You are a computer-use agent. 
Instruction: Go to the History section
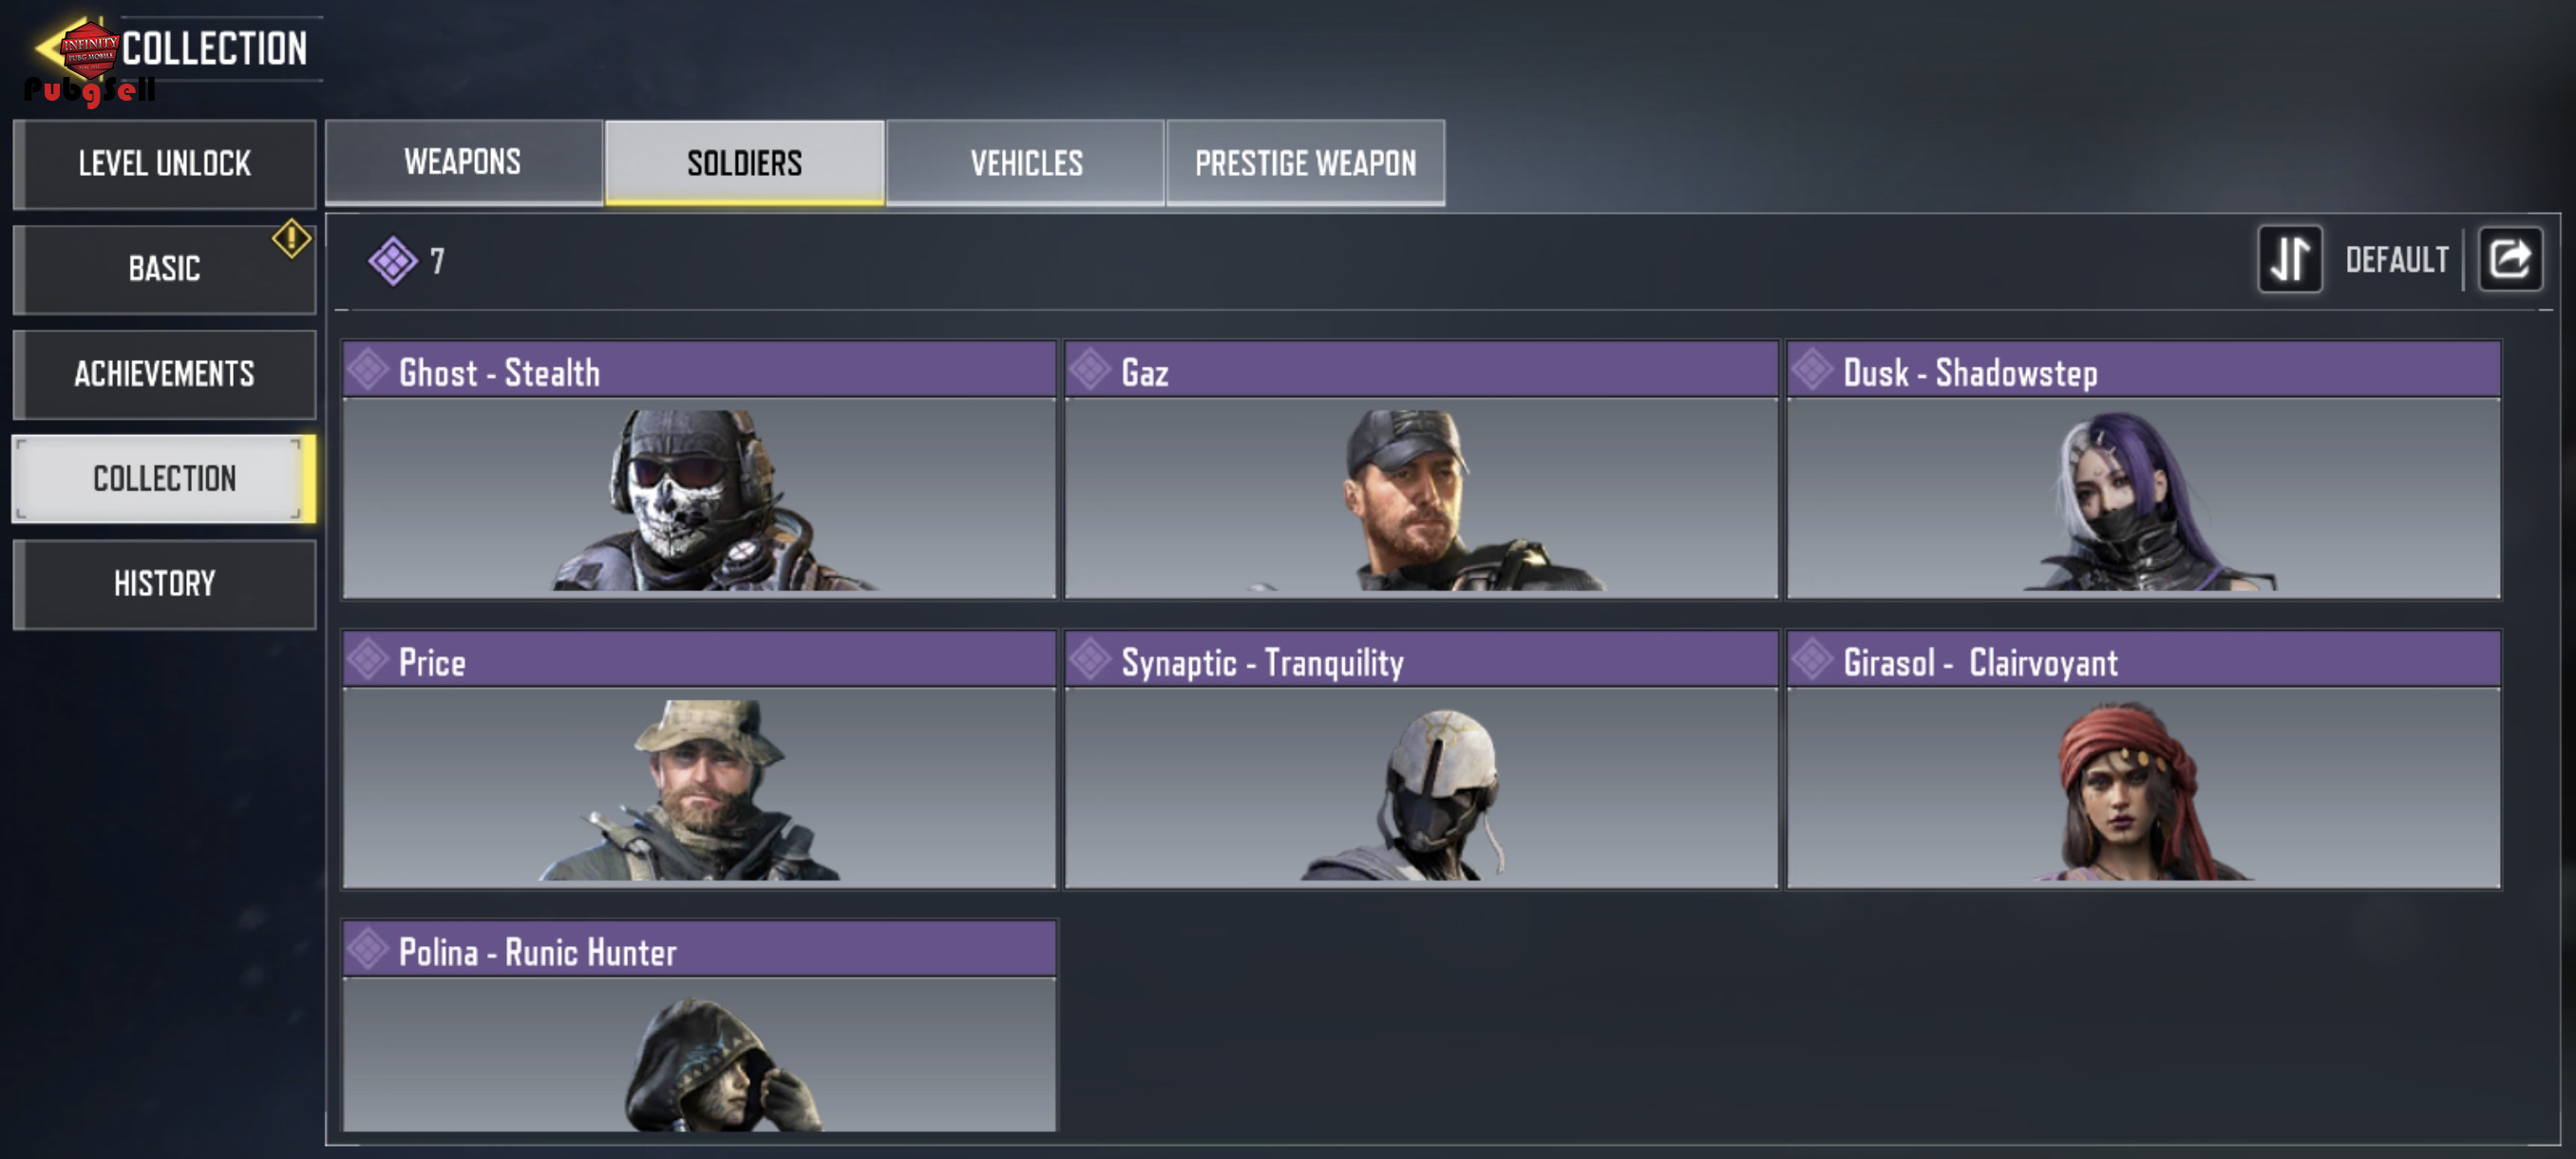pyautogui.click(x=164, y=584)
